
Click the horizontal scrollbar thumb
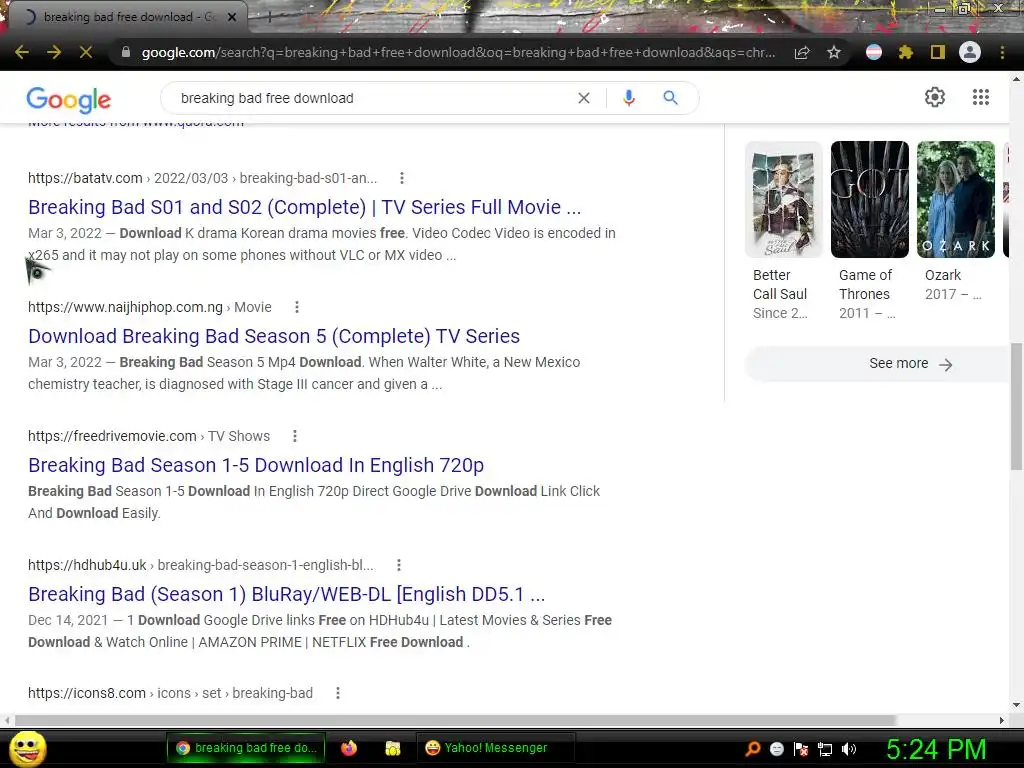click(455, 720)
